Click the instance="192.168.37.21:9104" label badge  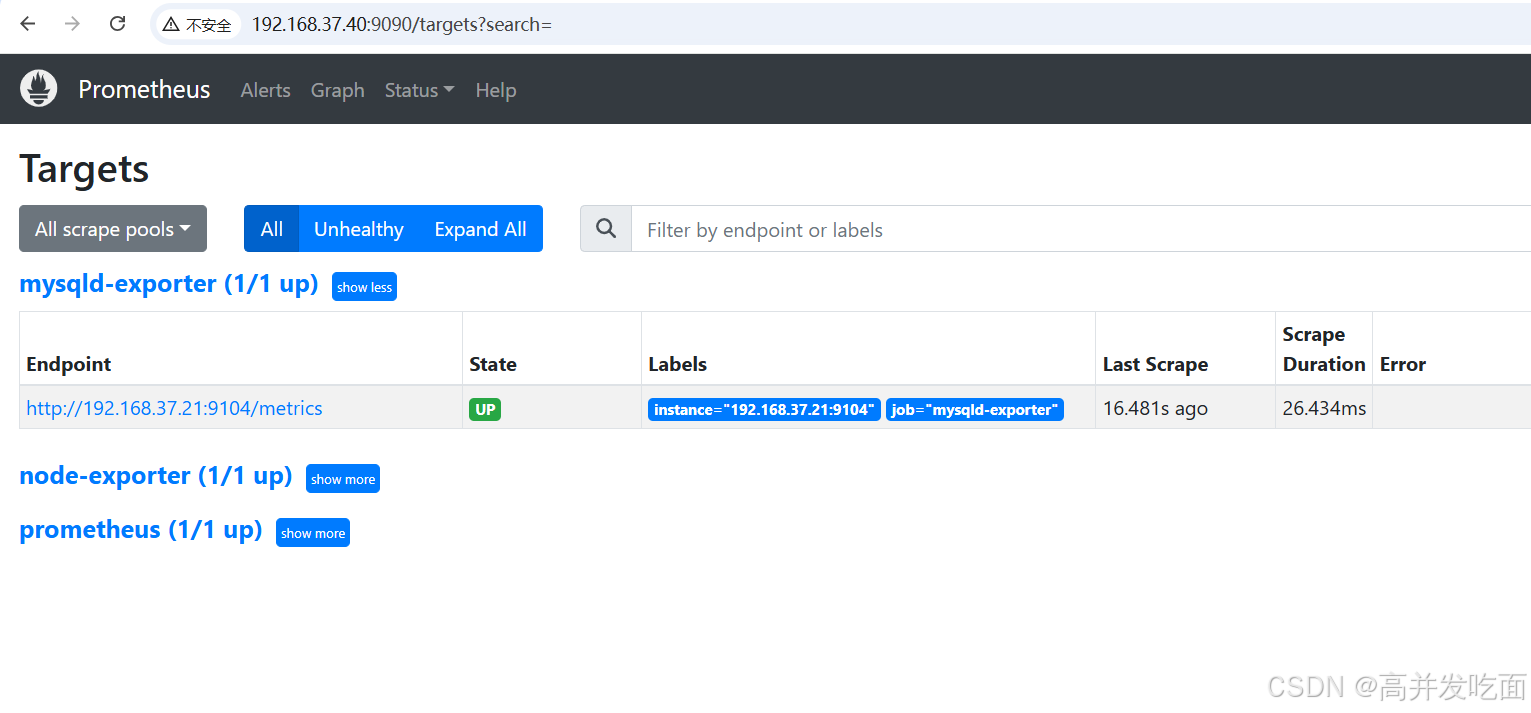pos(764,410)
